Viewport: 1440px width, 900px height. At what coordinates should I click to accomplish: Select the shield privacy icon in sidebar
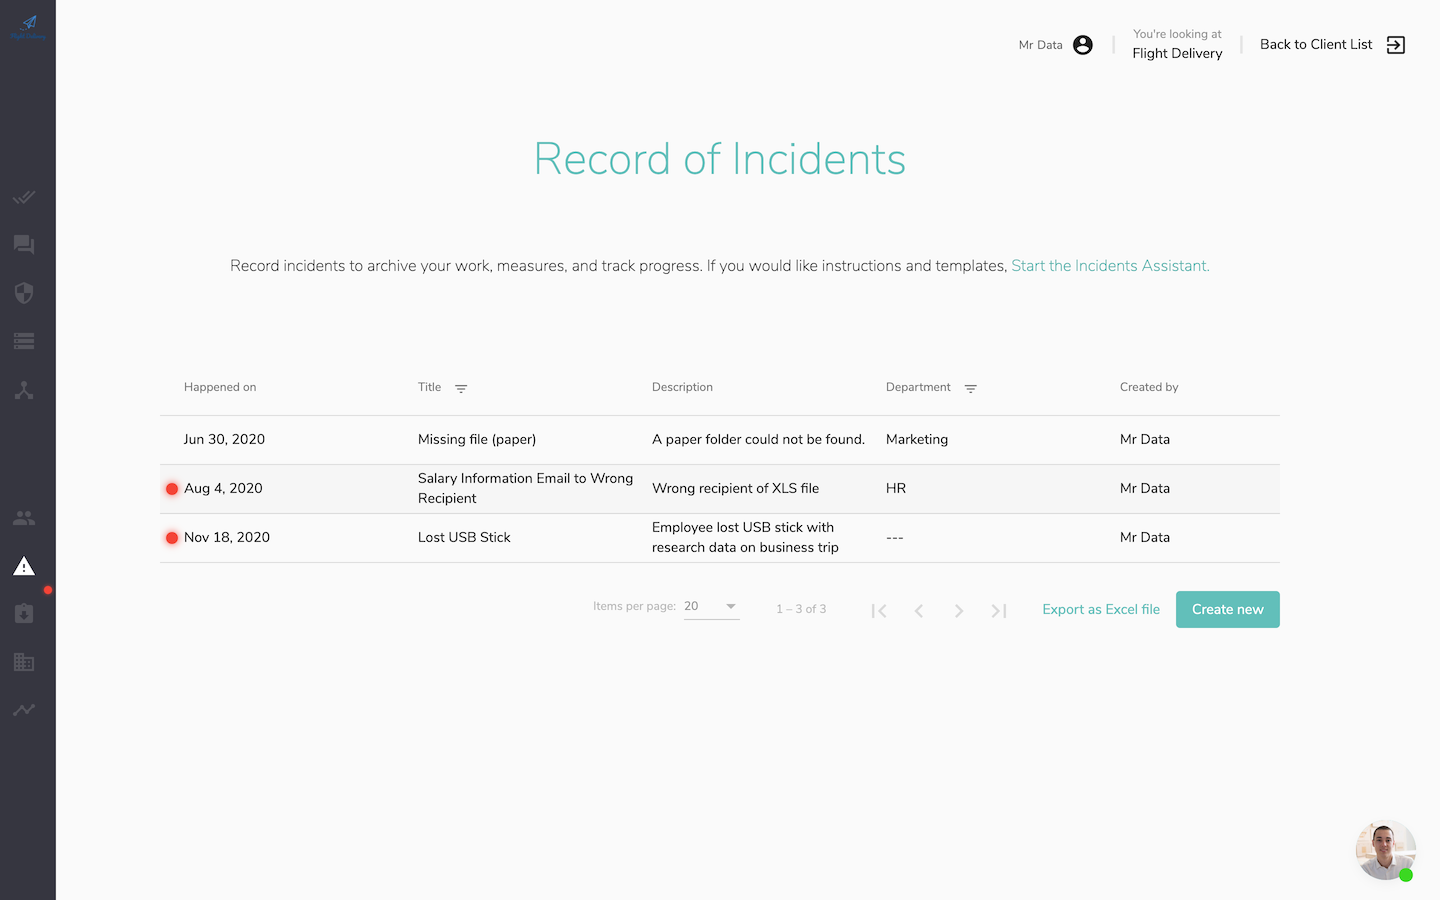(x=24, y=293)
